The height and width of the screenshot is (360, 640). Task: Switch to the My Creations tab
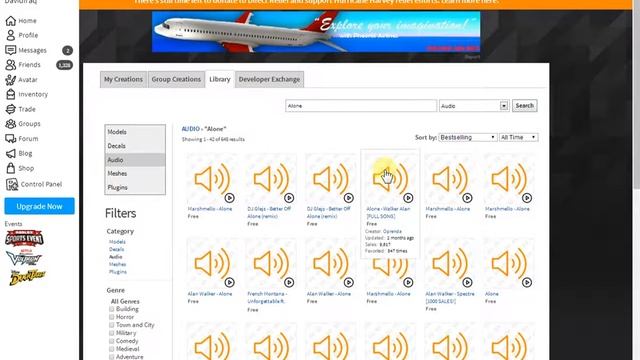pos(123,79)
